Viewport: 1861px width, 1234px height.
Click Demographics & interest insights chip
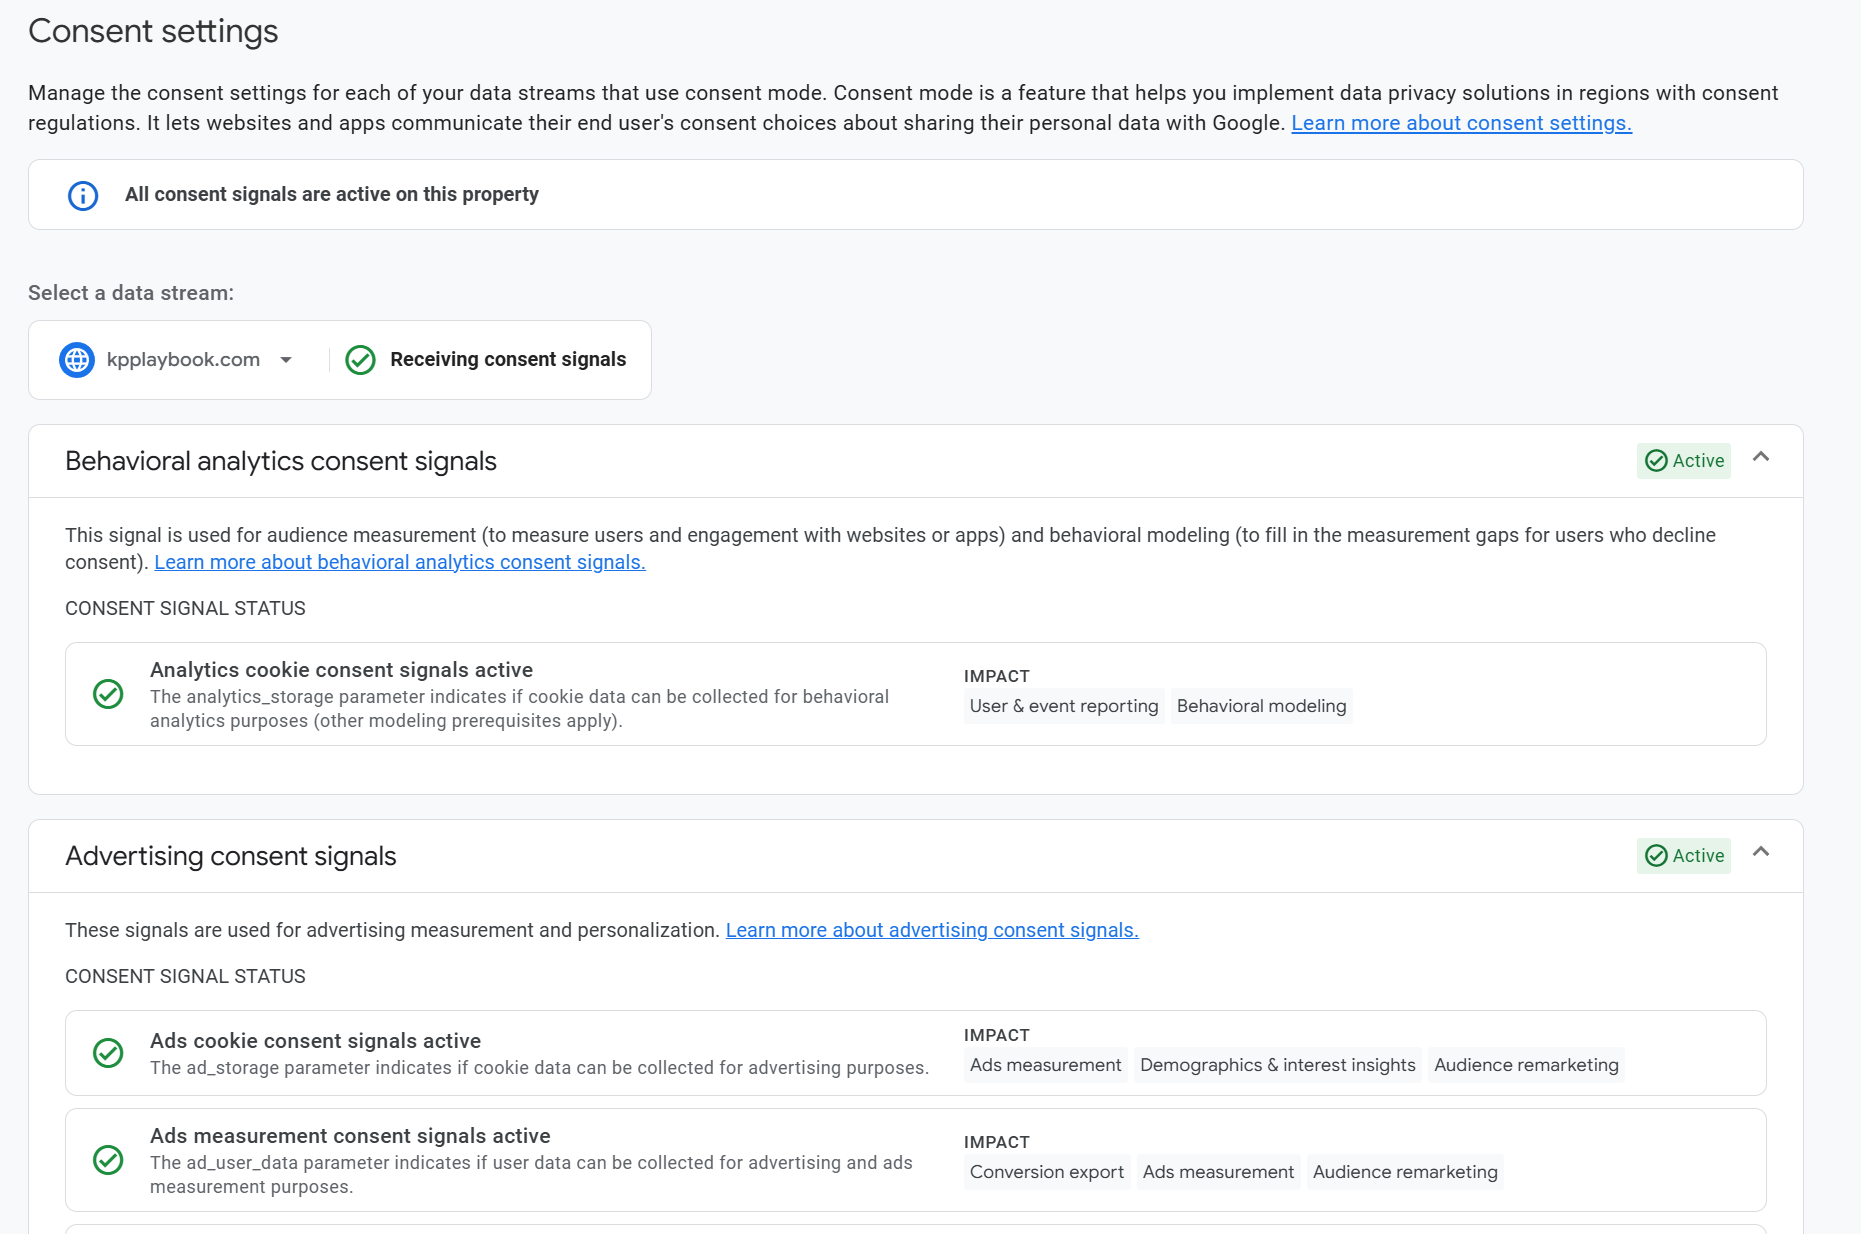click(1277, 1065)
